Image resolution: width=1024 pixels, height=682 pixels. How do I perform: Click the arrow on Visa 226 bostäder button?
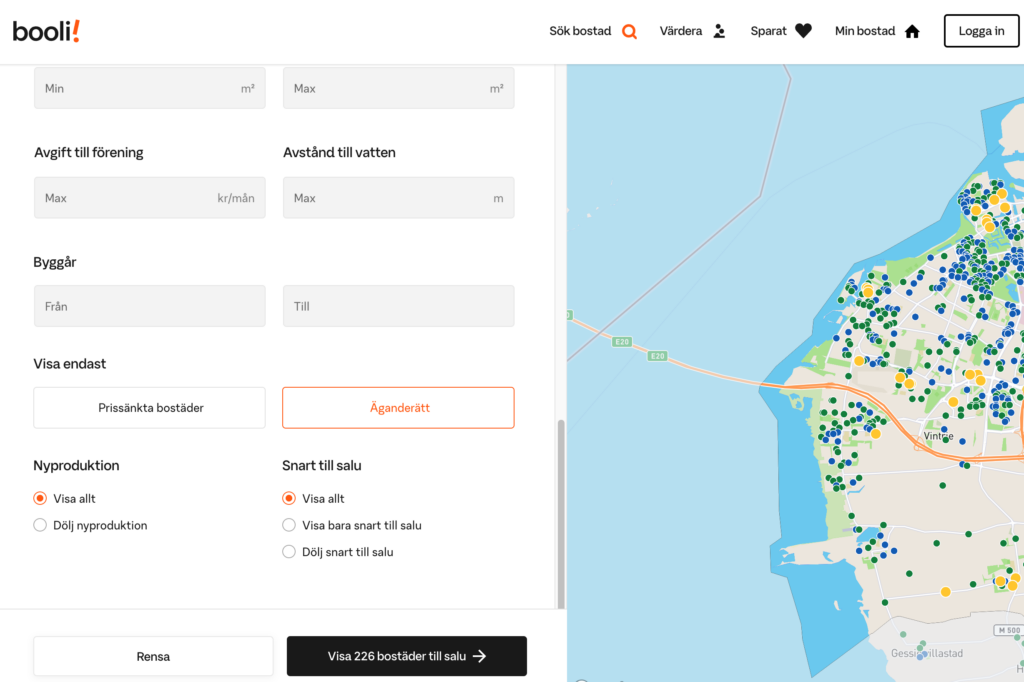click(x=480, y=656)
